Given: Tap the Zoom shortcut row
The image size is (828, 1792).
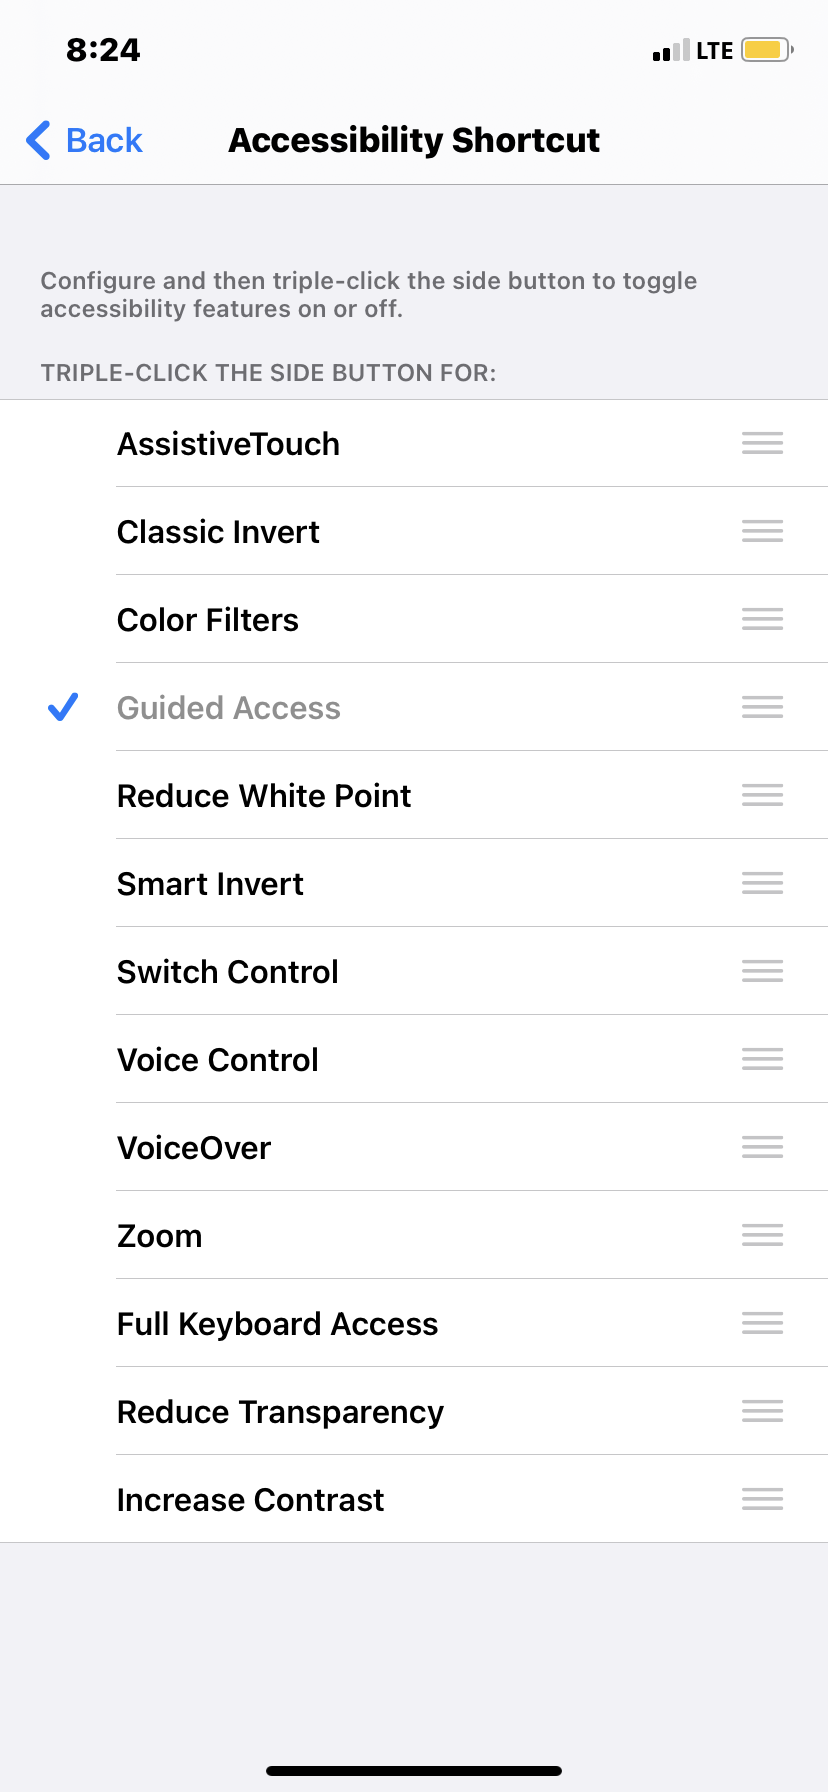Looking at the screenshot, I should coord(414,1235).
